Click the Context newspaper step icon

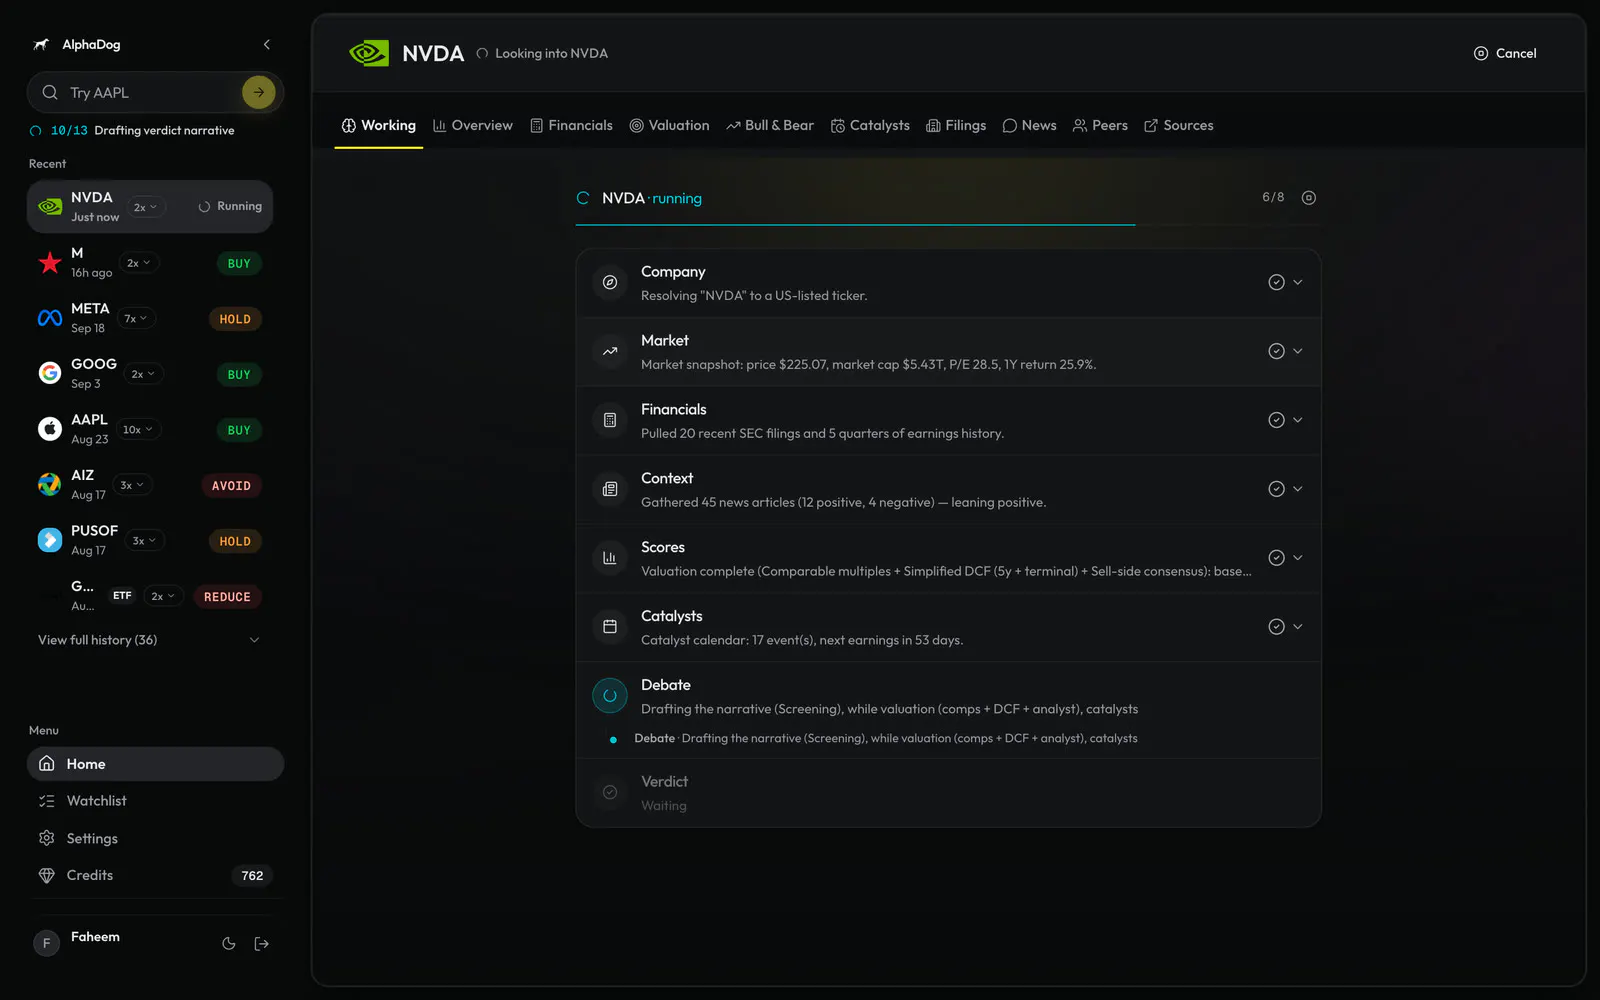tap(610, 490)
